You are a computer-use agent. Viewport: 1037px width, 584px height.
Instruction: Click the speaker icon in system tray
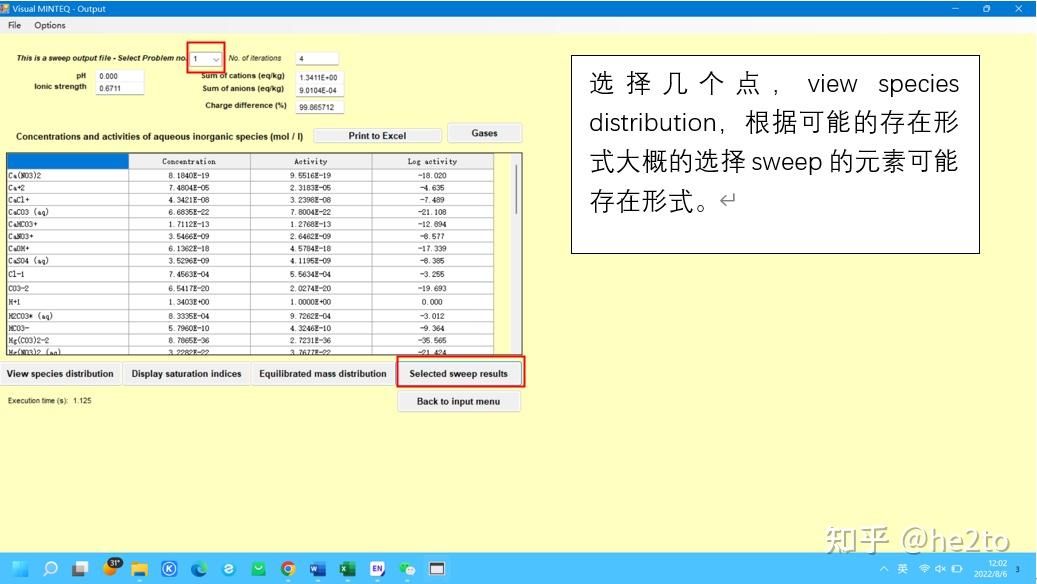pyautogui.click(x=939, y=568)
